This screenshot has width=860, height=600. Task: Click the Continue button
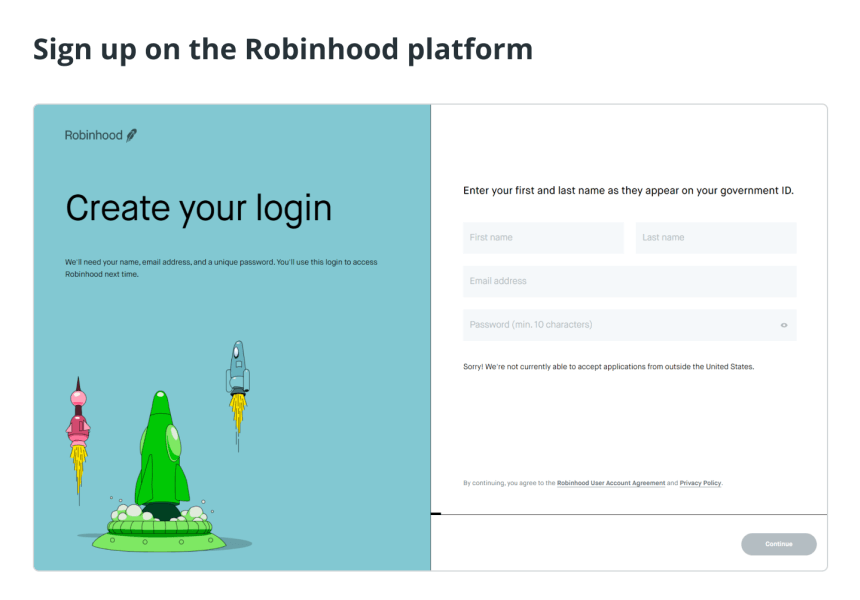pyautogui.click(x=779, y=544)
